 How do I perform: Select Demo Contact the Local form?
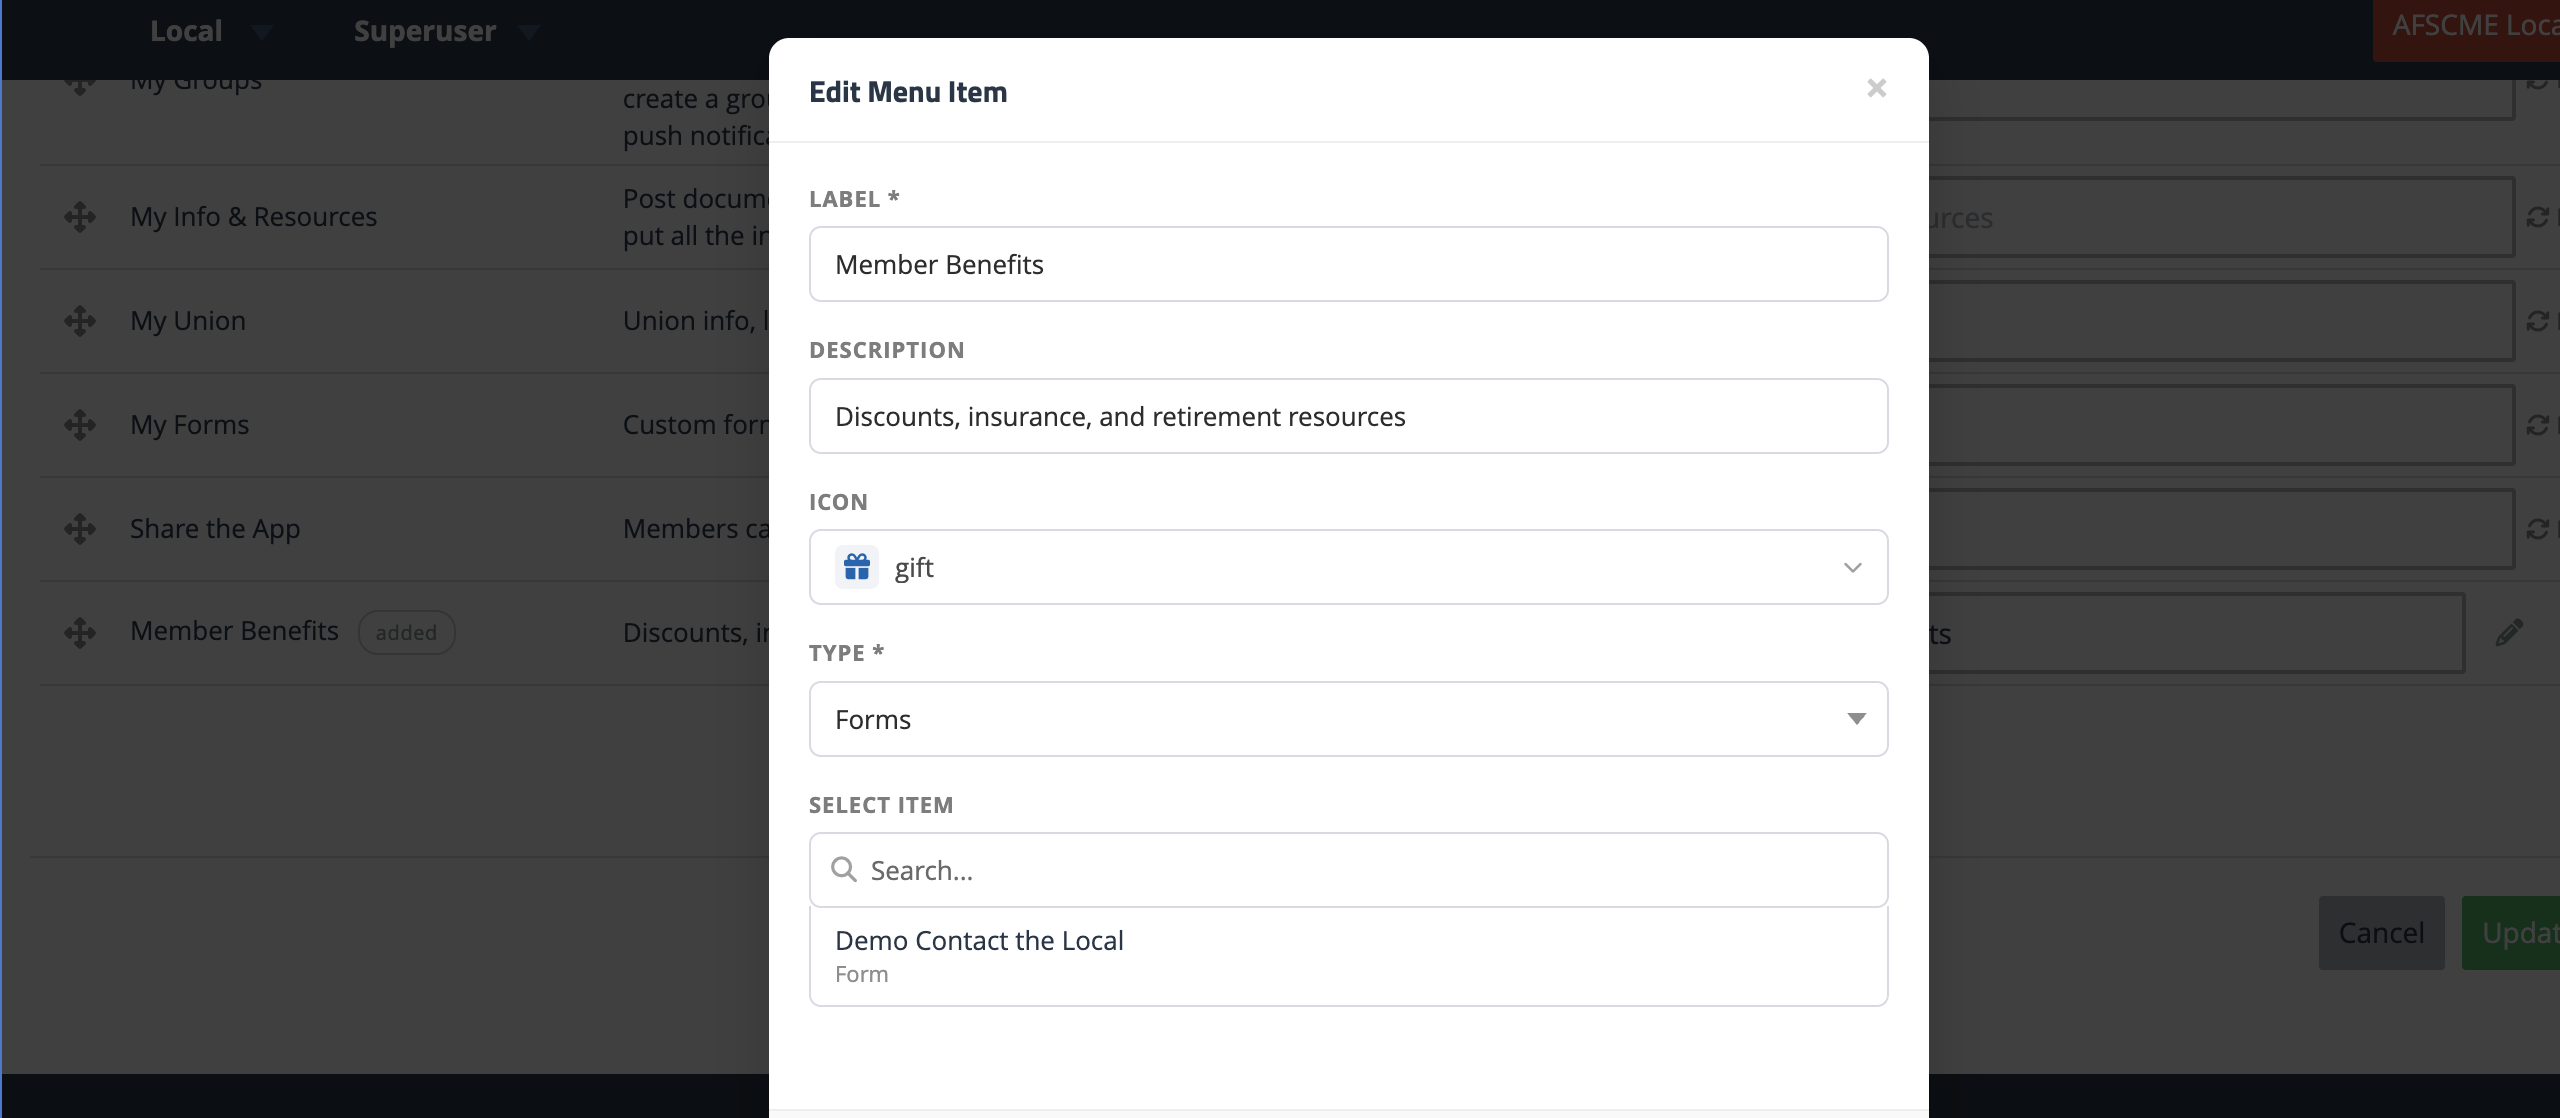[x=1348, y=956]
